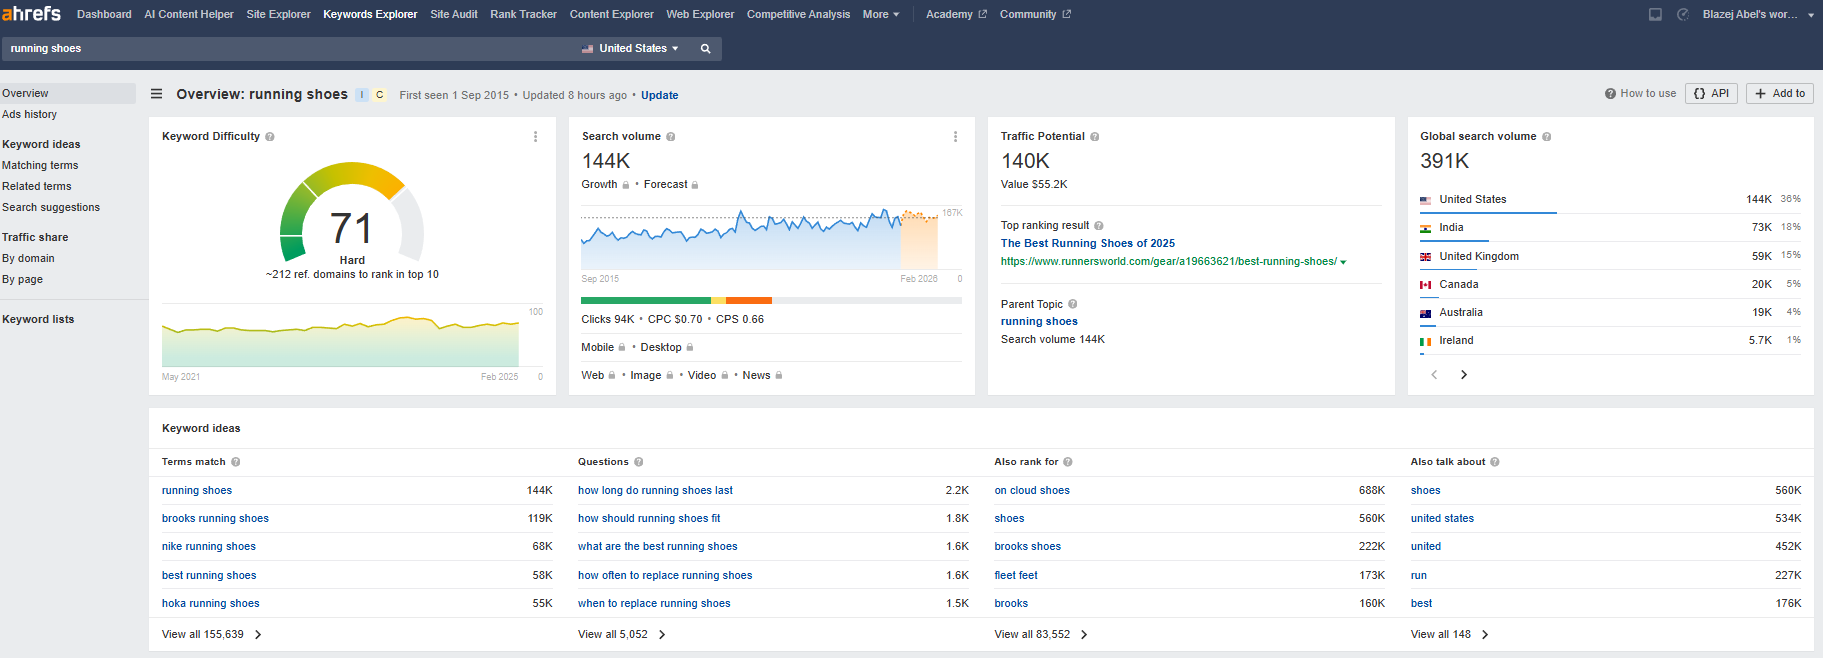Click help icon beside Keyword Difficulty

pyautogui.click(x=270, y=137)
